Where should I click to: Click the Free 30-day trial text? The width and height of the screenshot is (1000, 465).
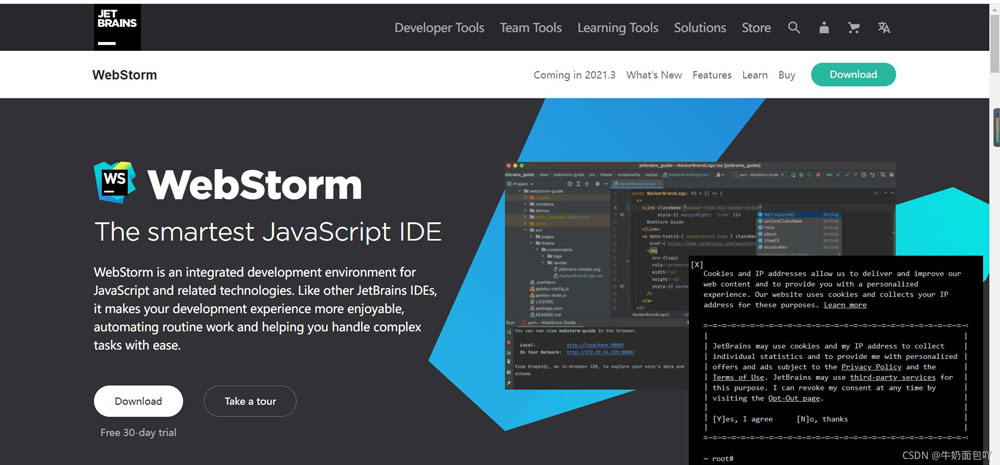click(138, 432)
